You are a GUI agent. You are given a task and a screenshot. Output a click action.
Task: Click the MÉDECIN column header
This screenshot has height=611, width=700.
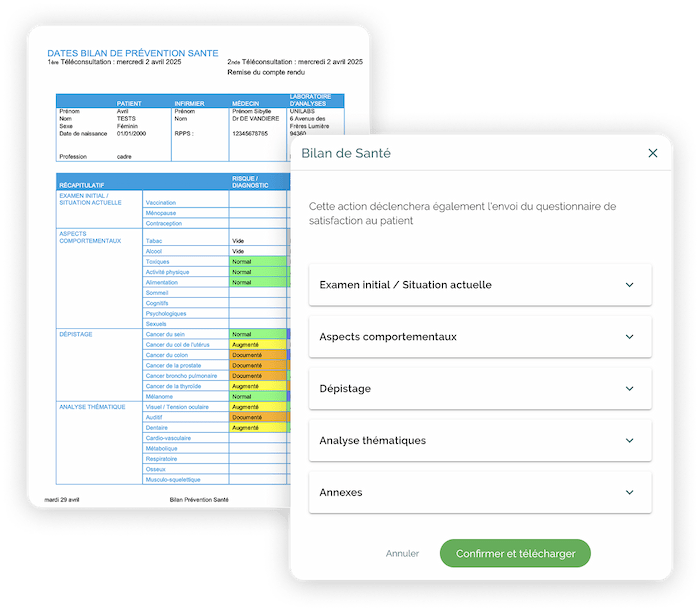pos(246,104)
